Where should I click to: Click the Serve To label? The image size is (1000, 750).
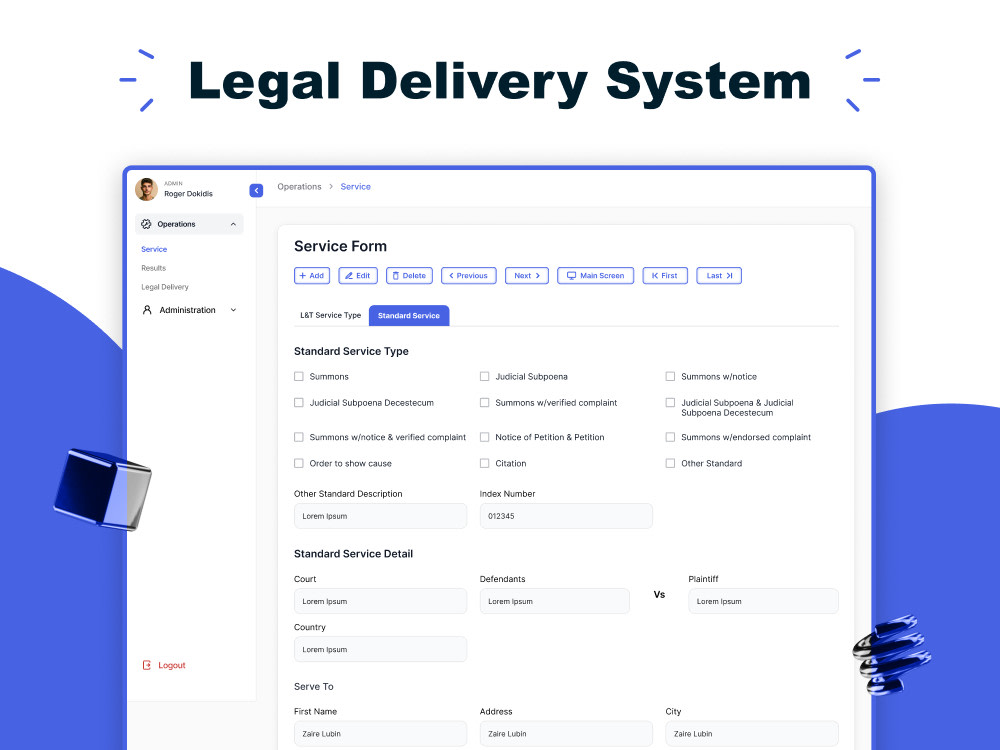pyautogui.click(x=314, y=686)
